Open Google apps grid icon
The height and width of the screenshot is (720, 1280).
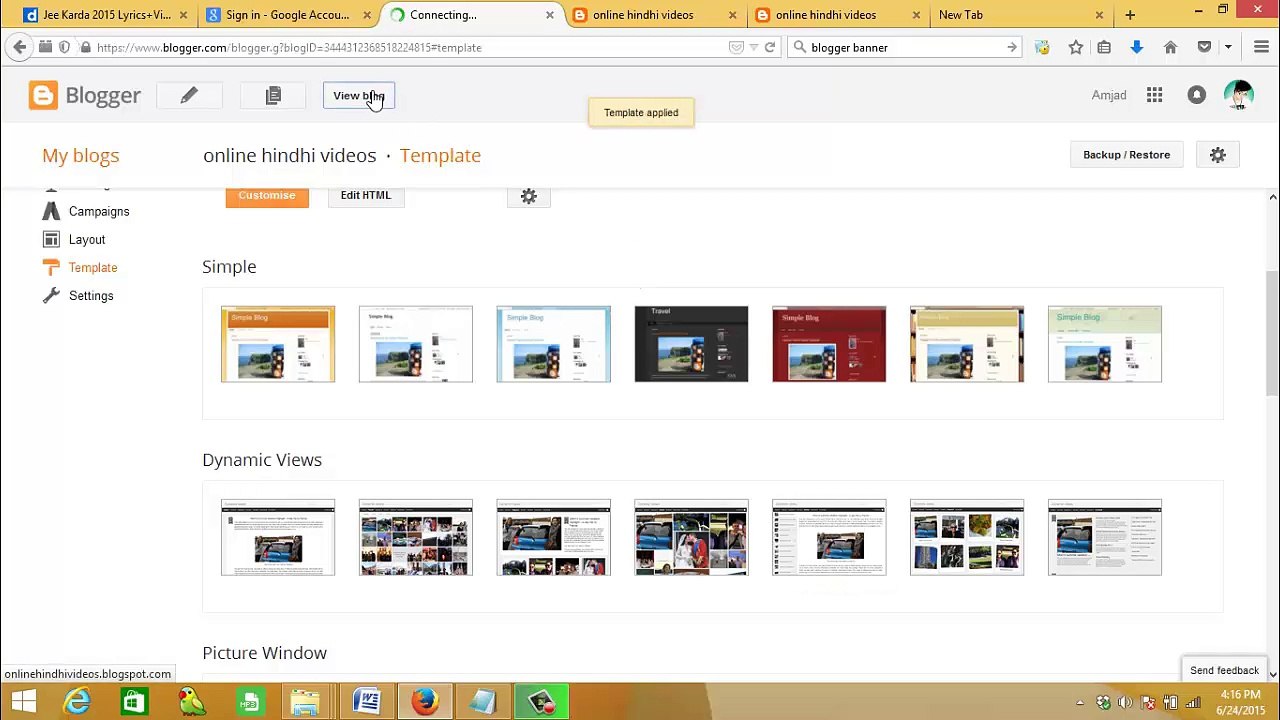click(x=1154, y=95)
